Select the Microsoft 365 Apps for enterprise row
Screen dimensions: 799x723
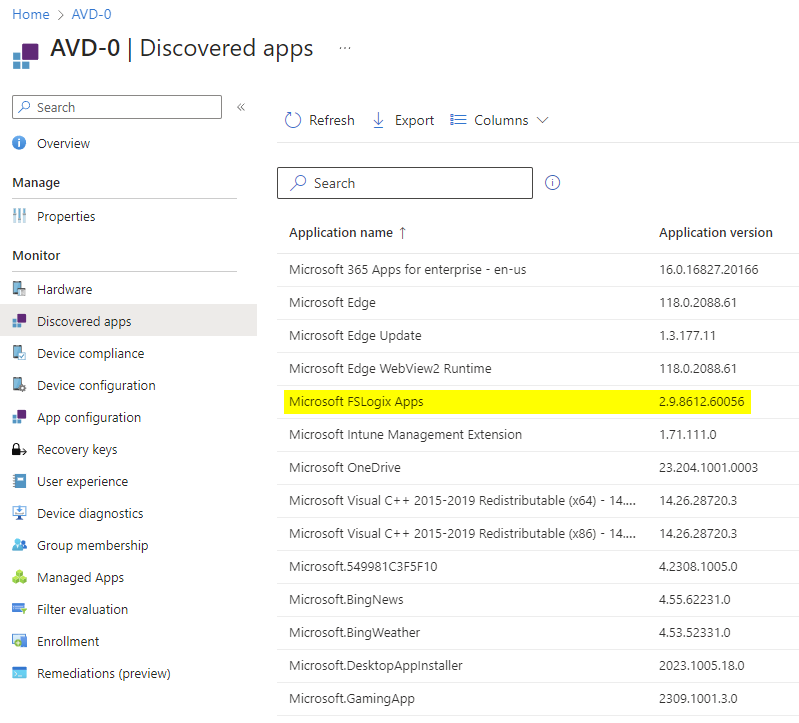point(538,270)
